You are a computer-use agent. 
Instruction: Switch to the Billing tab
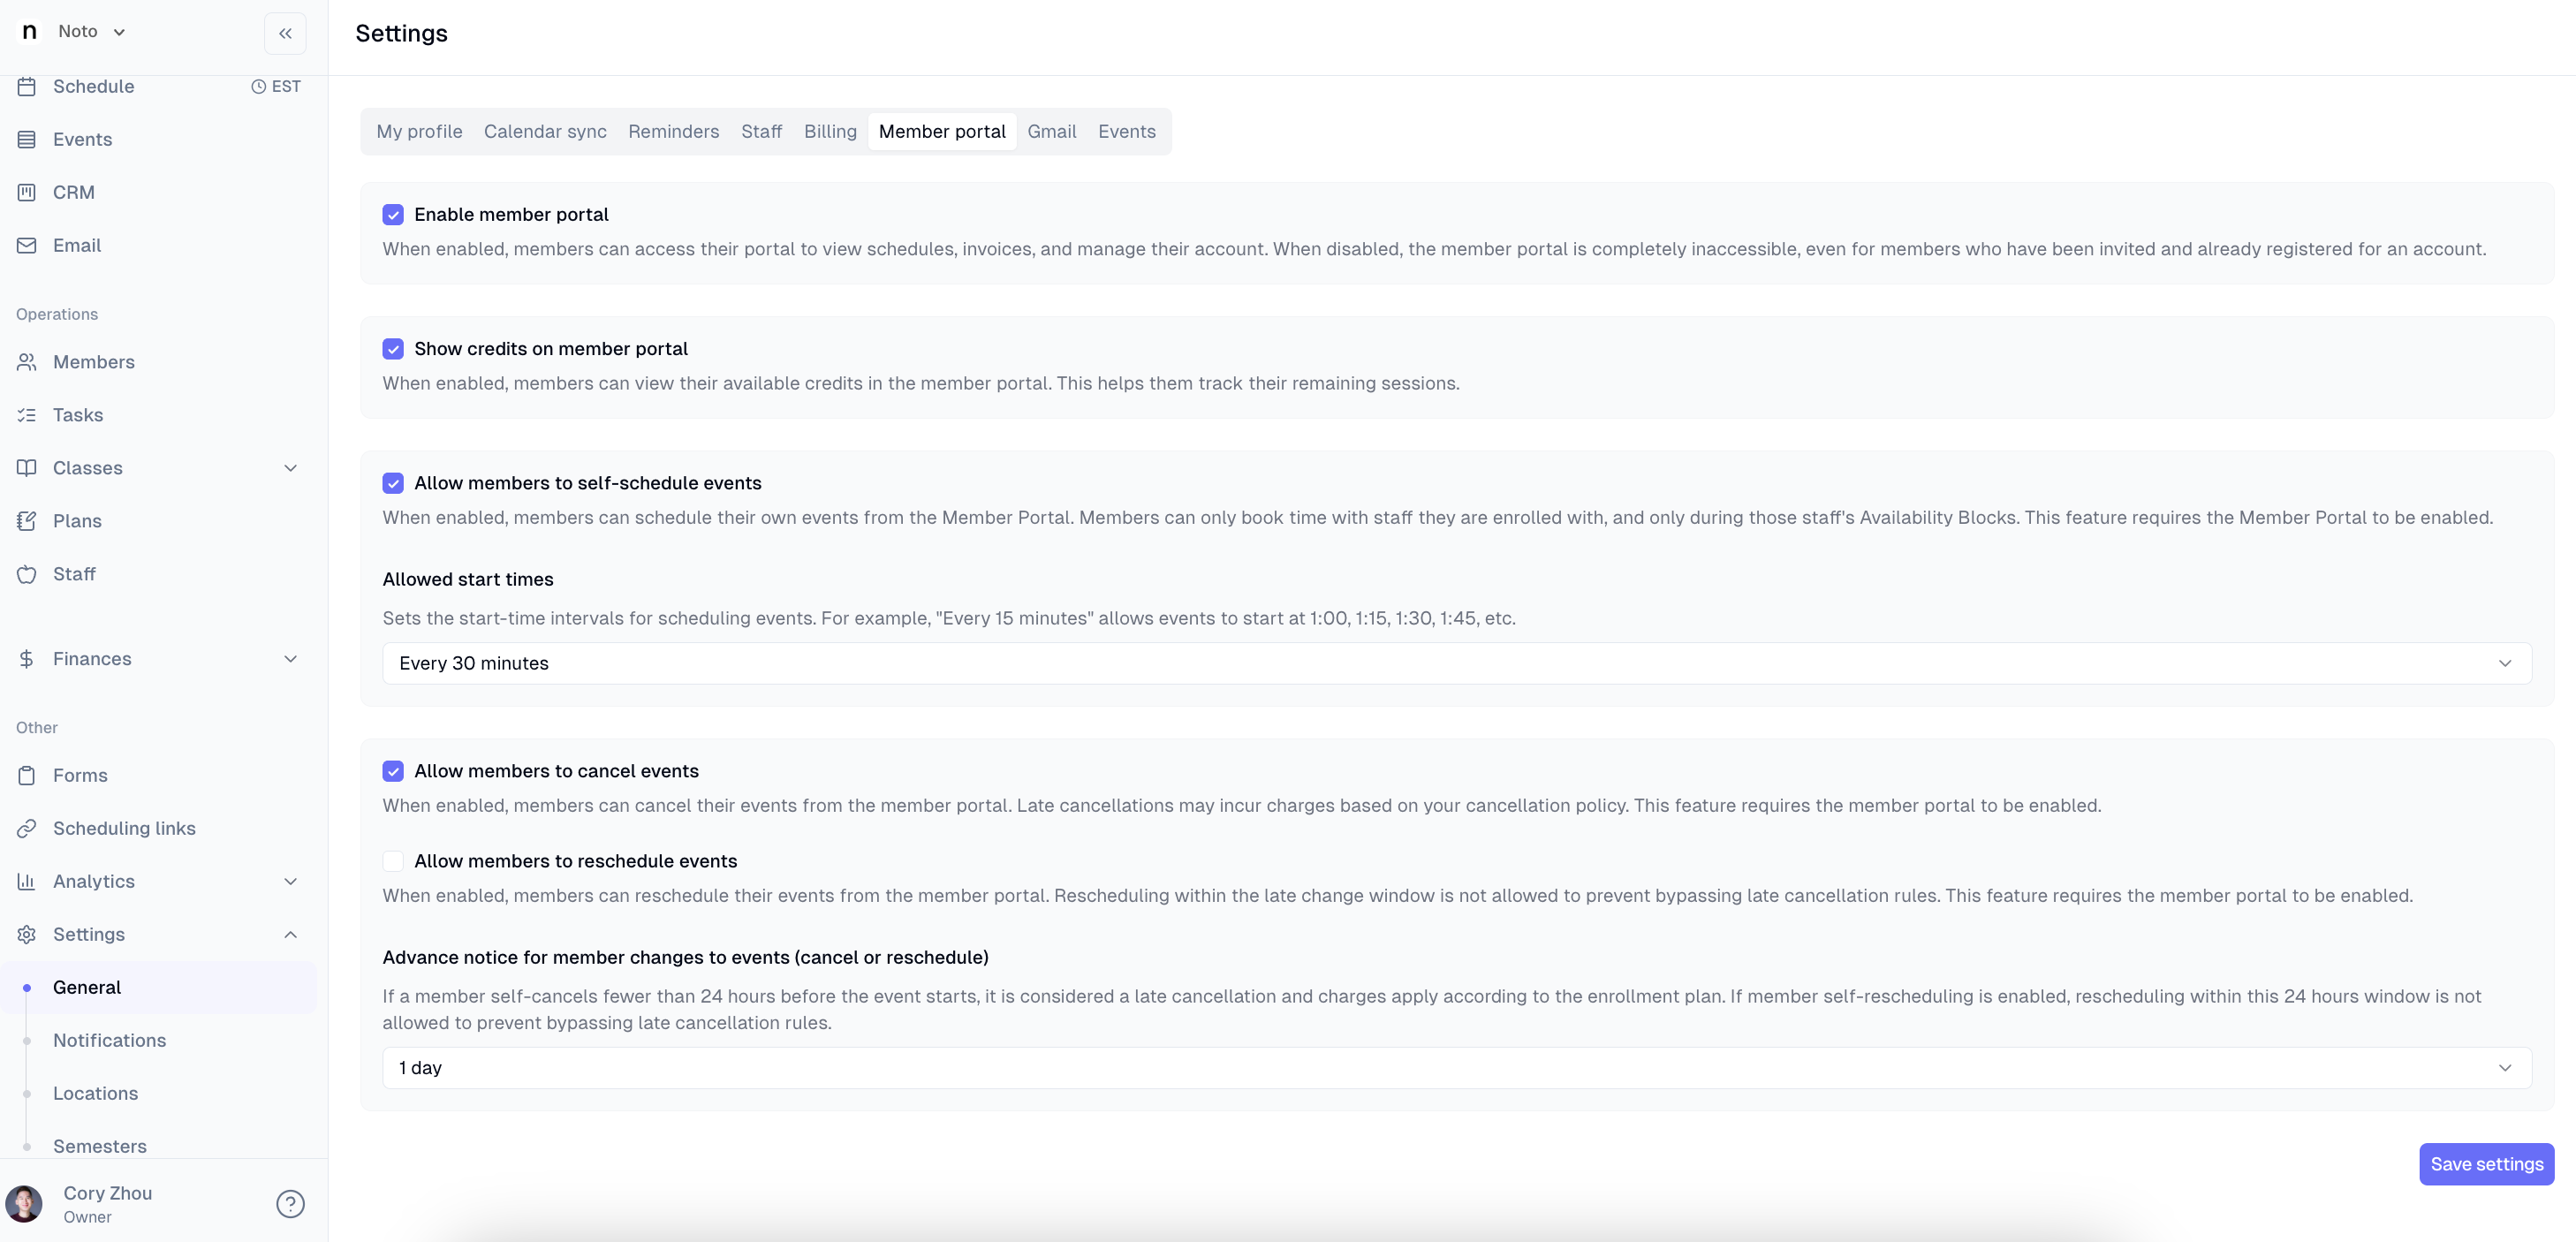[x=830, y=131]
